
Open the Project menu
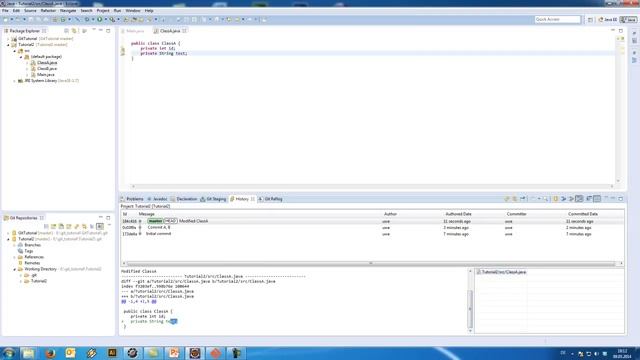[x=103, y=11]
